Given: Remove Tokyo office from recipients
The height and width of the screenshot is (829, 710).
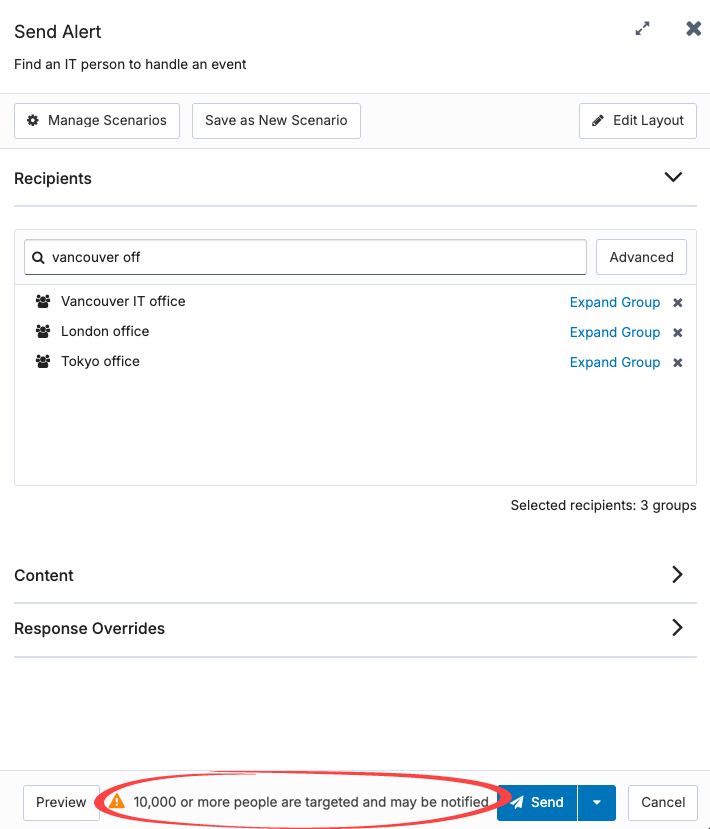Looking at the screenshot, I should pos(677,363).
